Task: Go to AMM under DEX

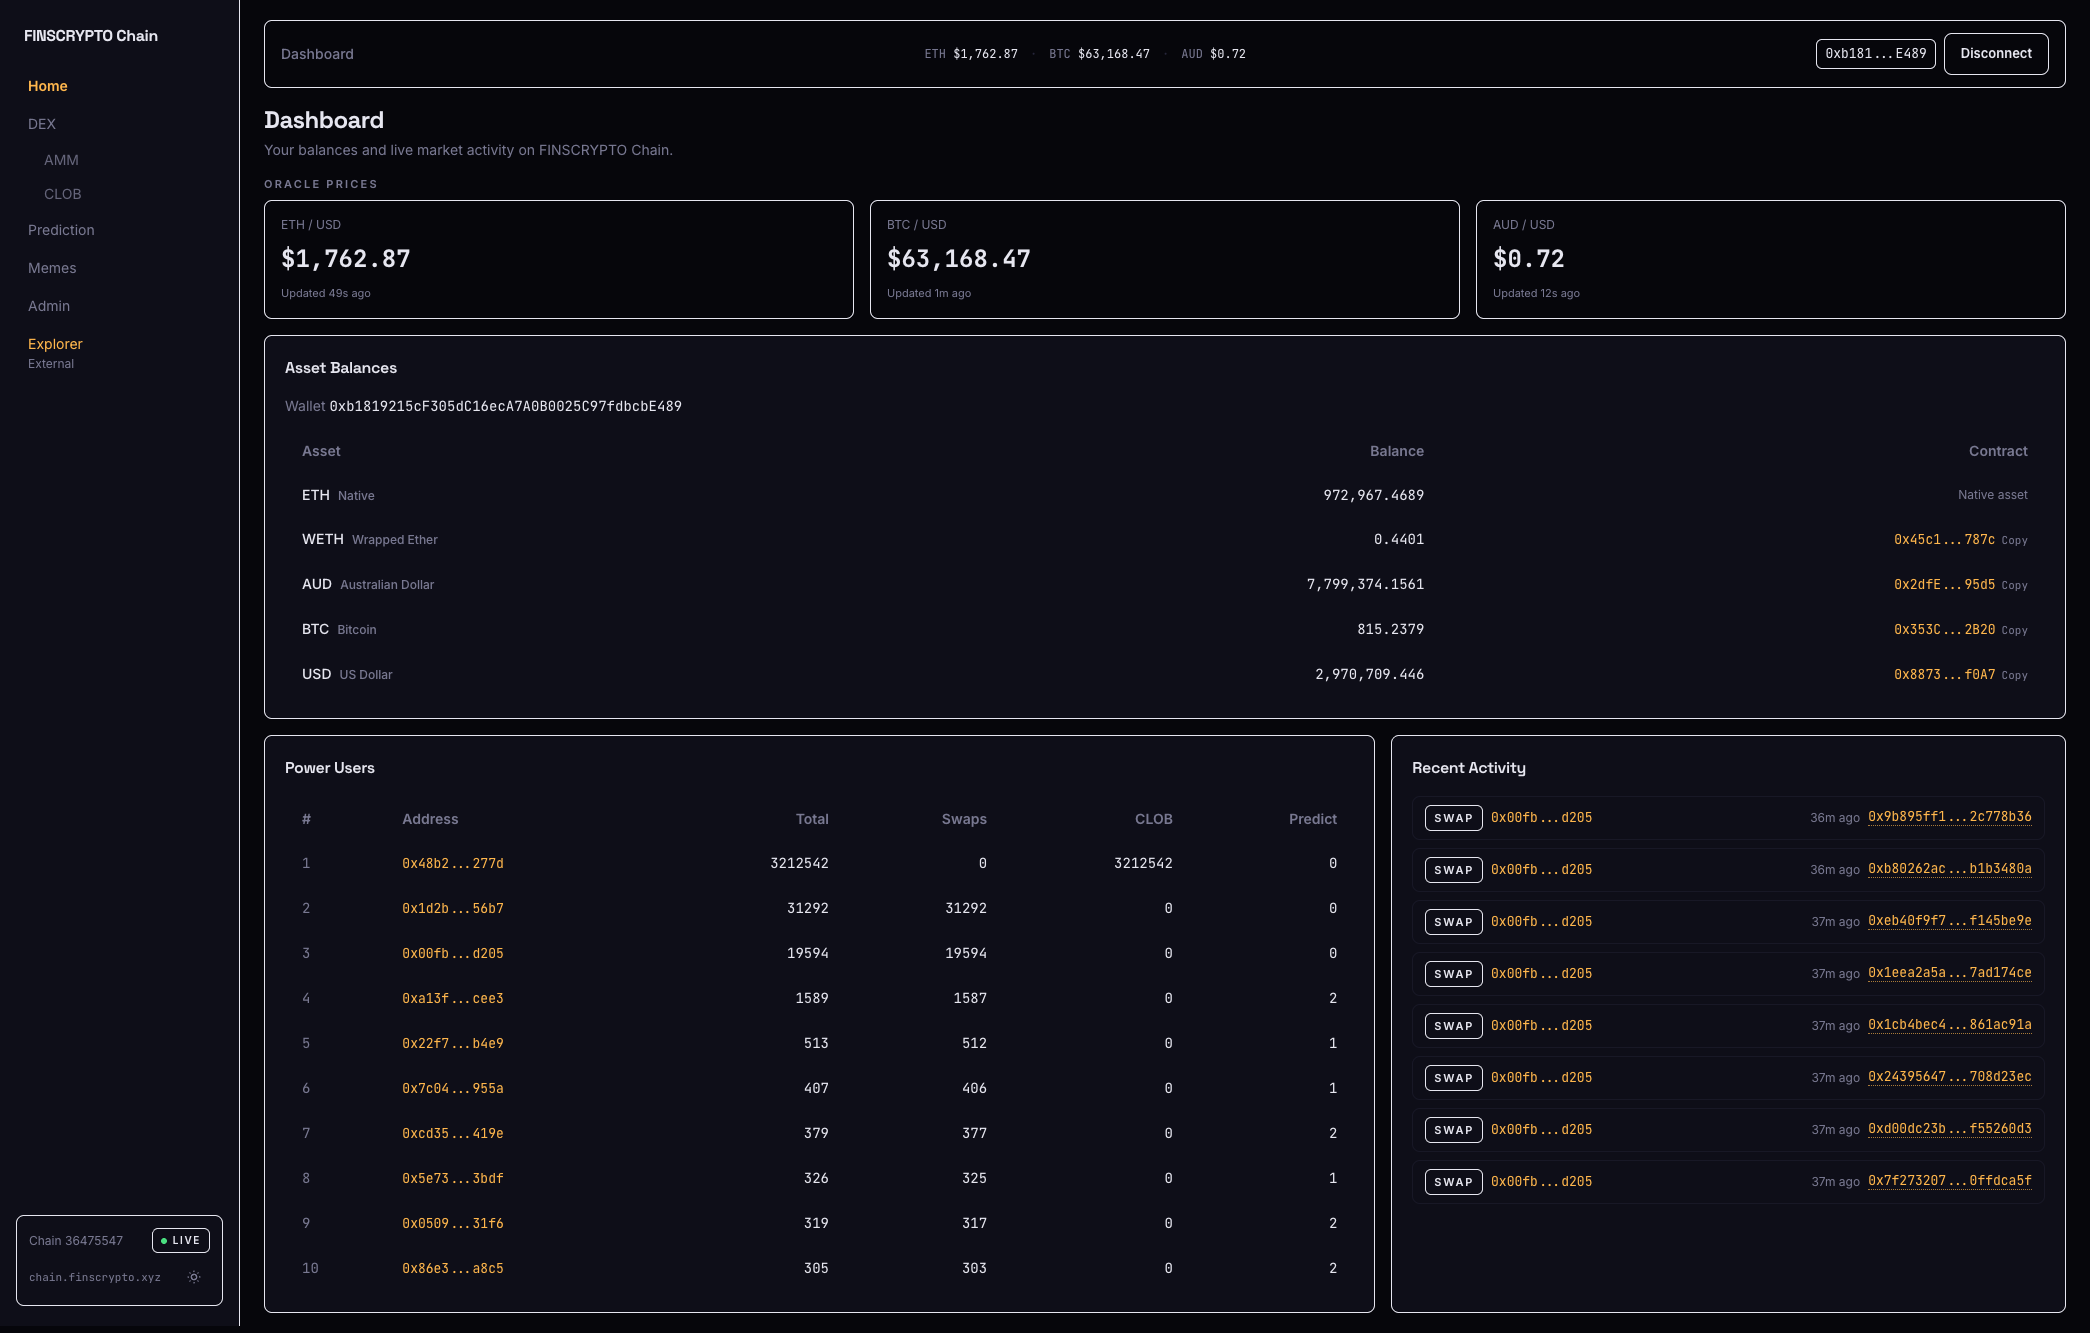Action: click(x=61, y=160)
